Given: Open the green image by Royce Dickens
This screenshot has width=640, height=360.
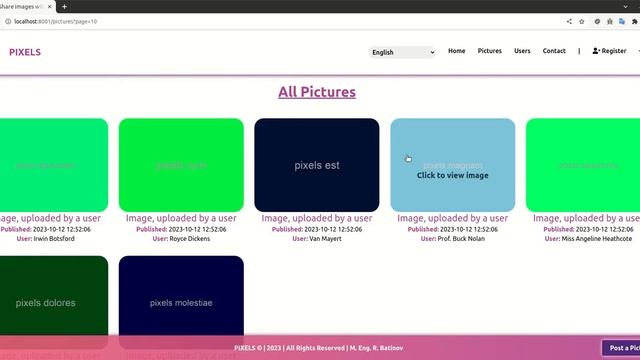Looking at the screenshot, I should [181, 165].
